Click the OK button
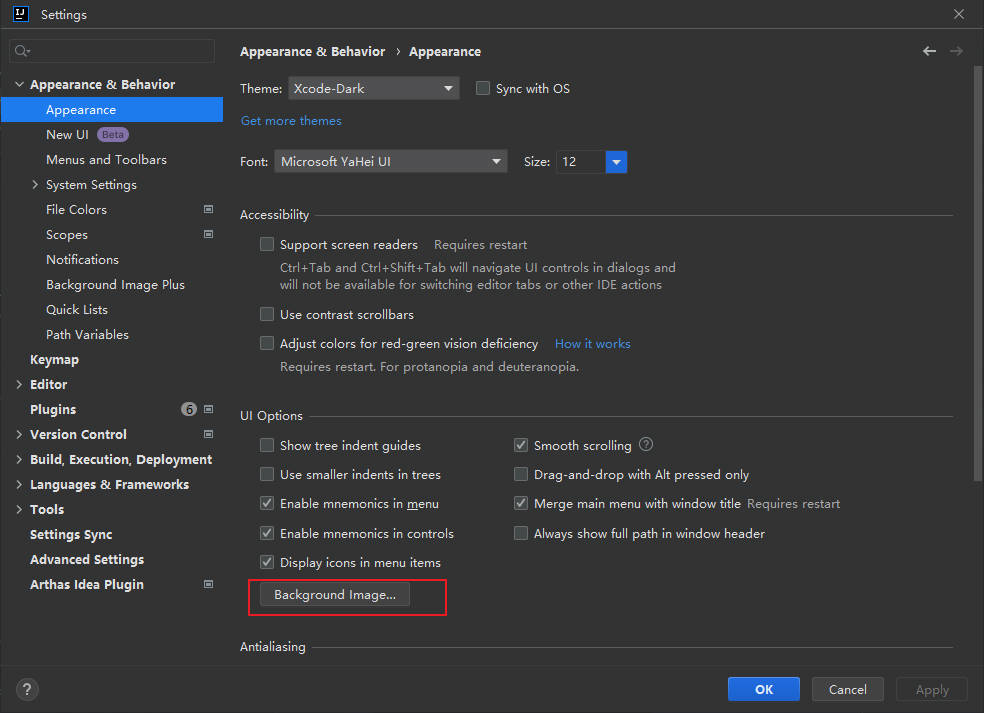Image resolution: width=984 pixels, height=713 pixels. [x=764, y=689]
